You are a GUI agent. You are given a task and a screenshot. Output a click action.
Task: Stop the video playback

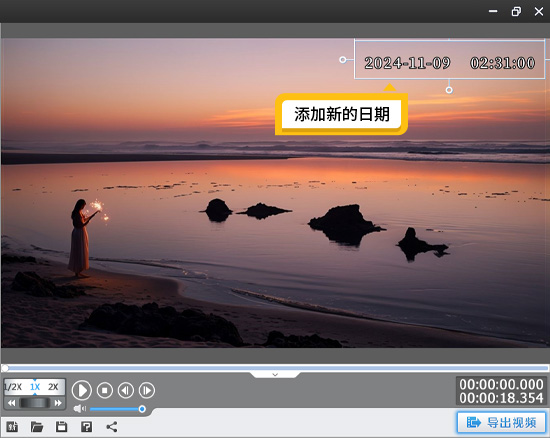[x=105, y=390]
